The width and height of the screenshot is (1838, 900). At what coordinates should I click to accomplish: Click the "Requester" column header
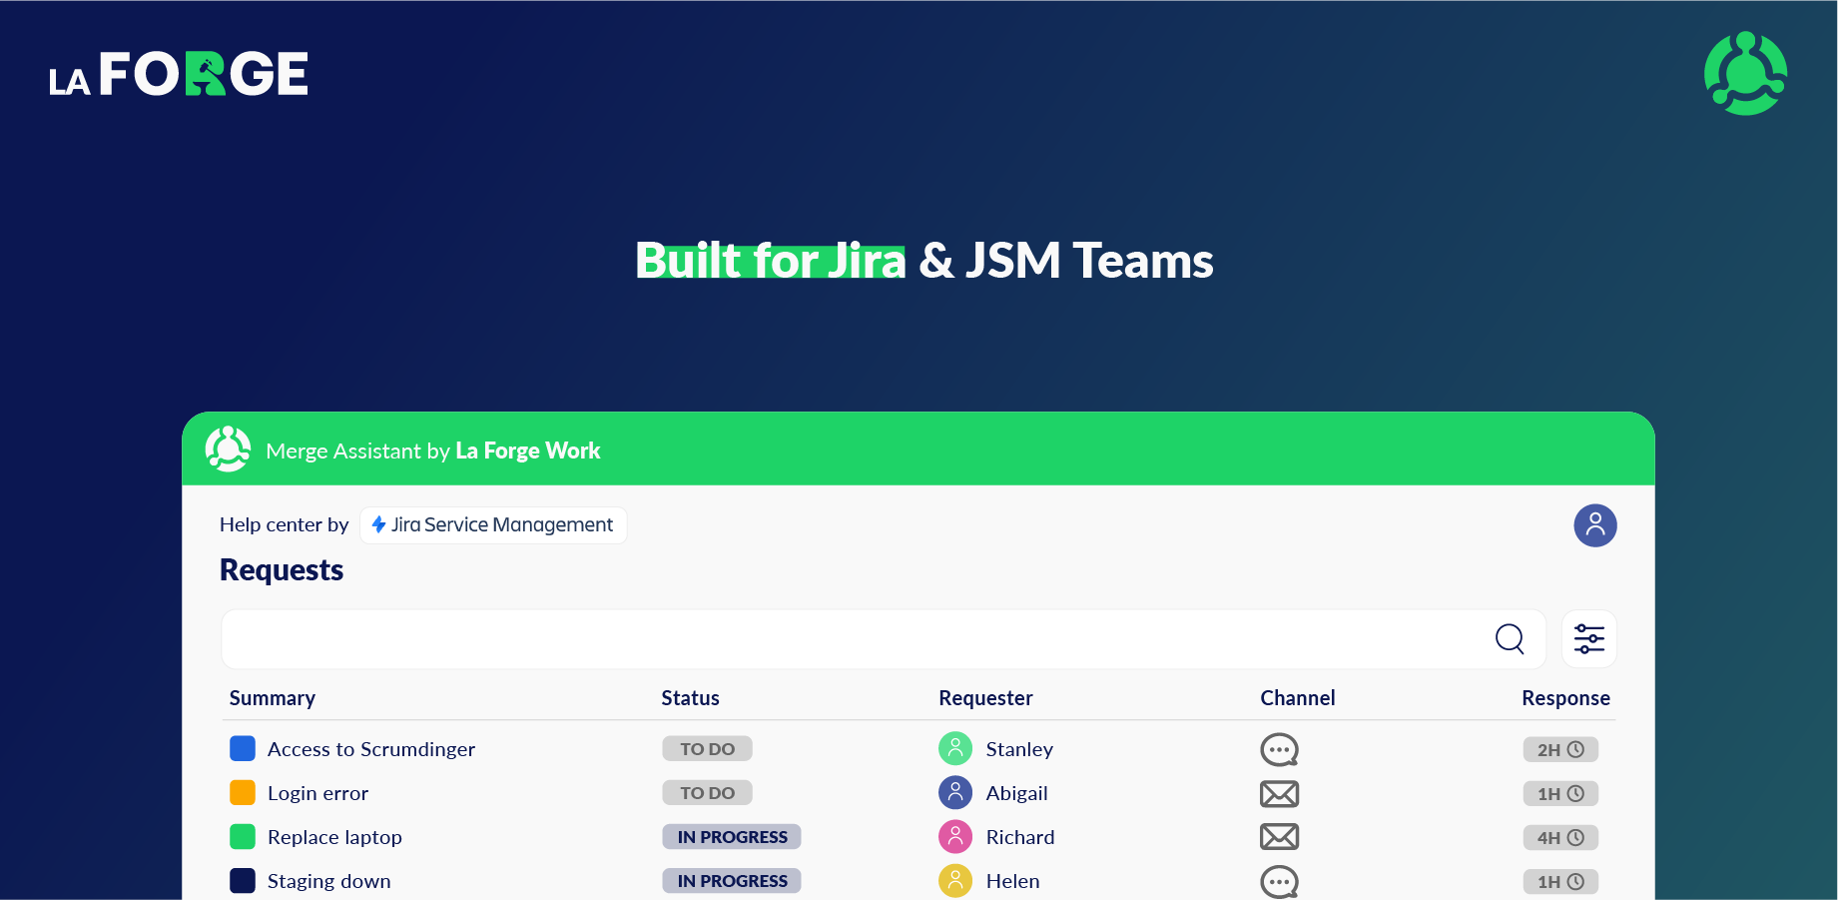[985, 698]
